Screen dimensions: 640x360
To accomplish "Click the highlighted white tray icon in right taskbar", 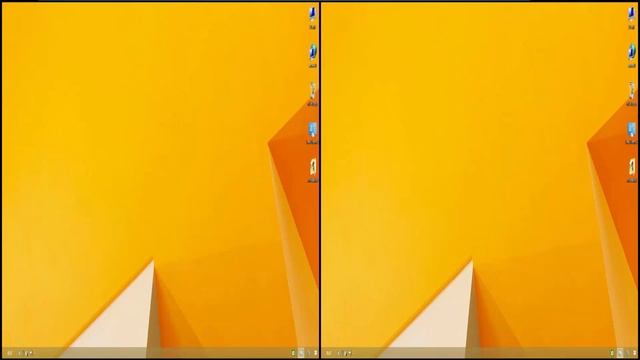I will point(620,353).
